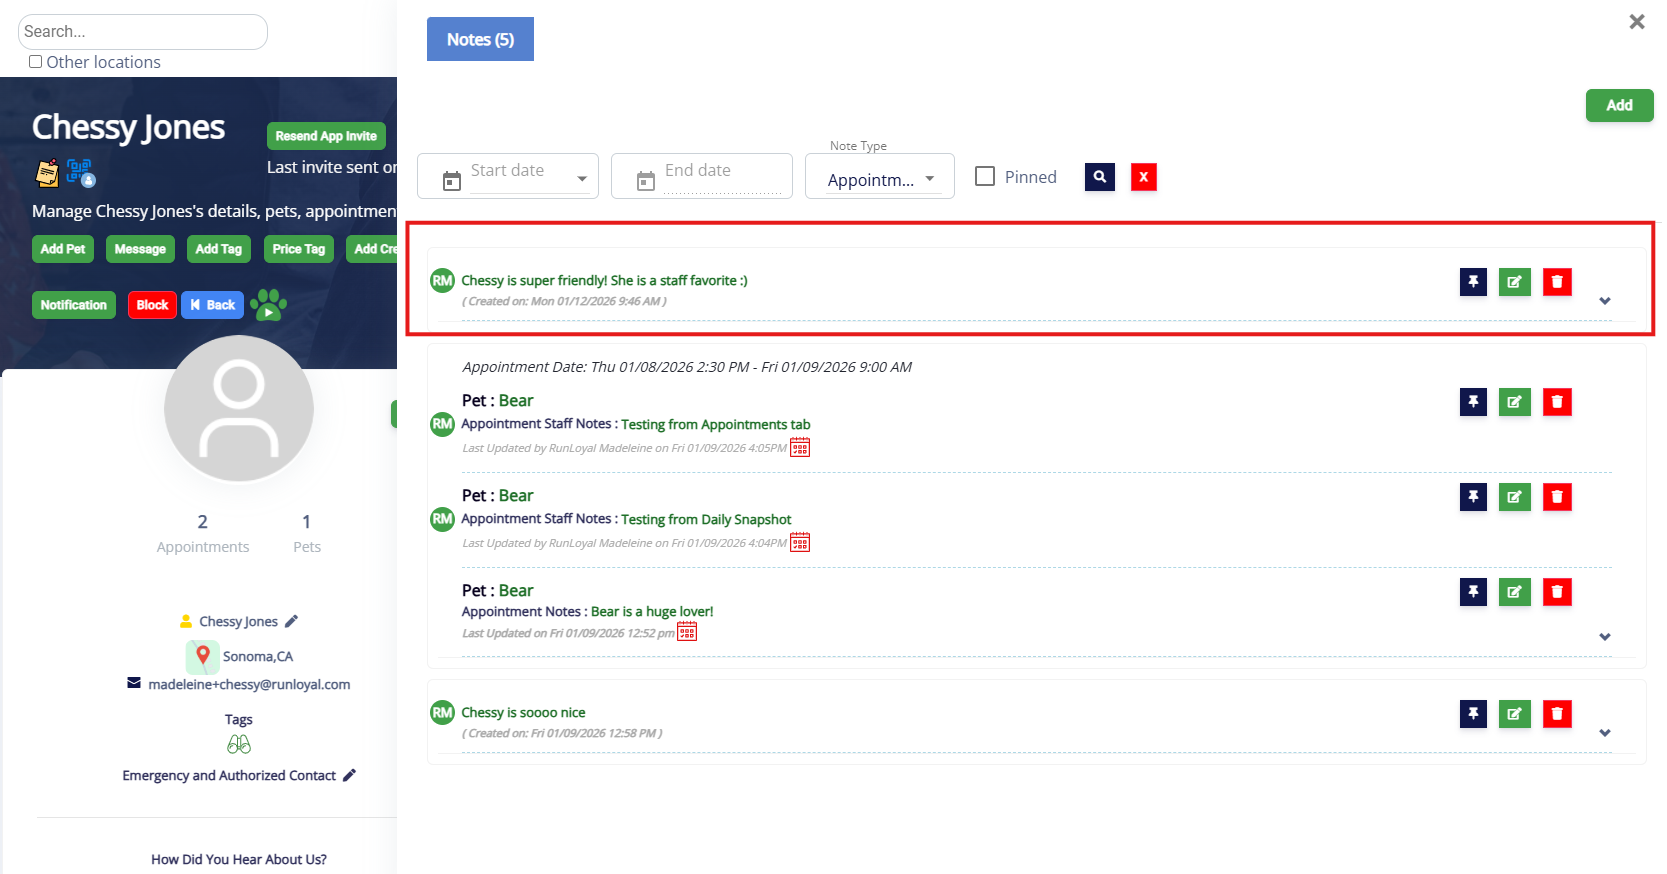
Task: Click the green paw print icon
Action: (x=268, y=304)
